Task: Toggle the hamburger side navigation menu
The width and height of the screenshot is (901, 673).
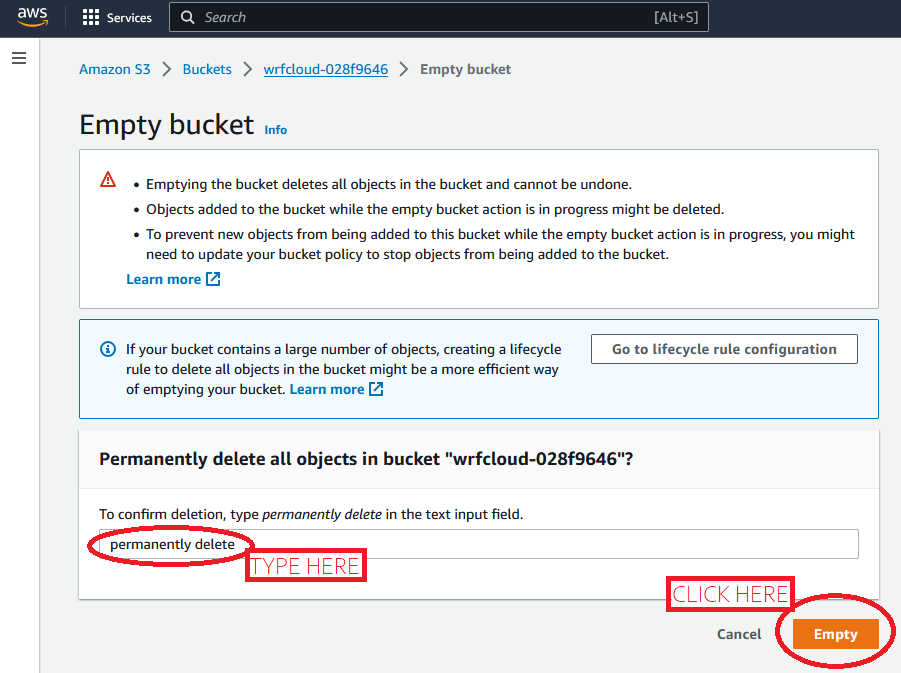Action: tap(19, 58)
